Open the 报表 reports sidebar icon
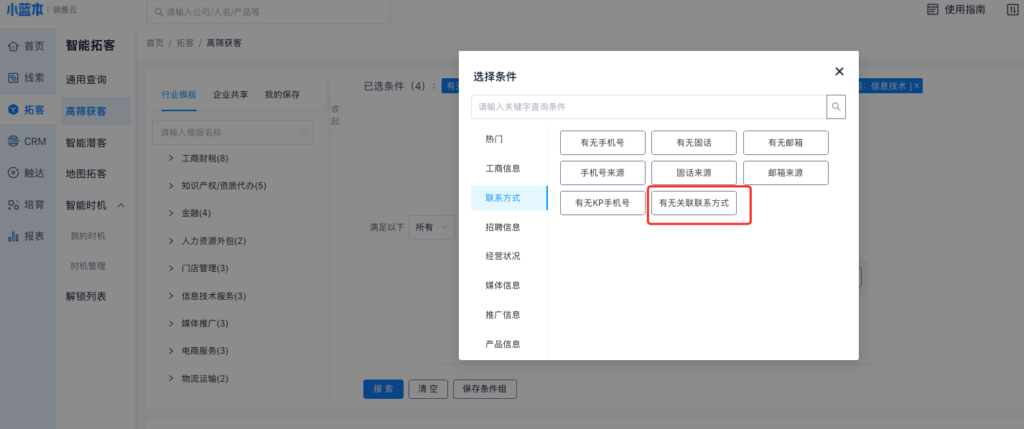The width and height of the screenshot is (1024, 429). coord(14,236)
